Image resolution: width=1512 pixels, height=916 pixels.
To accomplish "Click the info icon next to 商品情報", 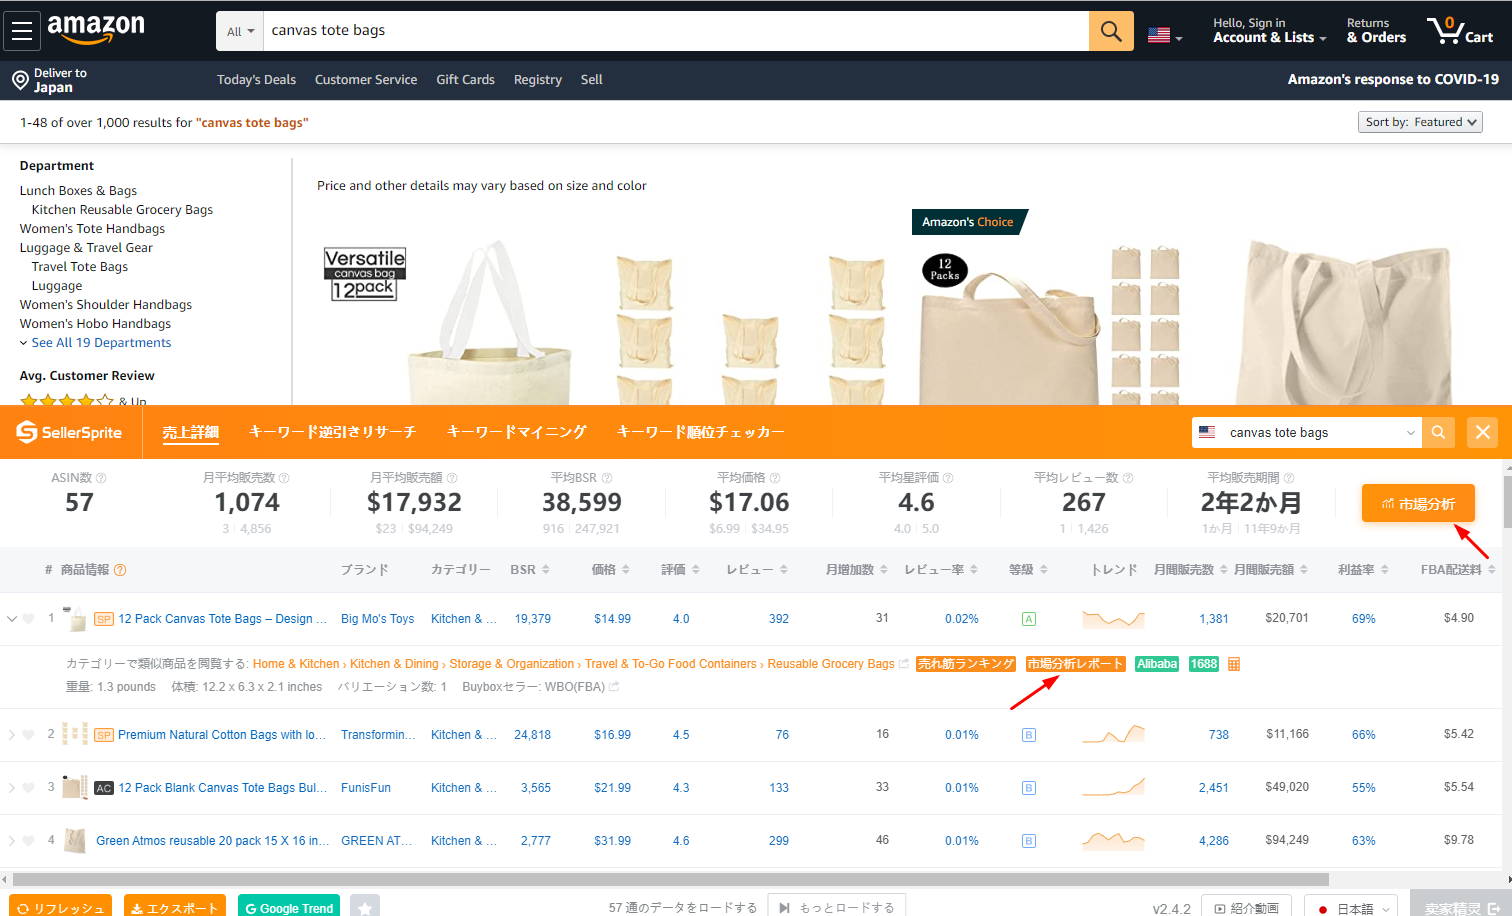I will [120, 570].
